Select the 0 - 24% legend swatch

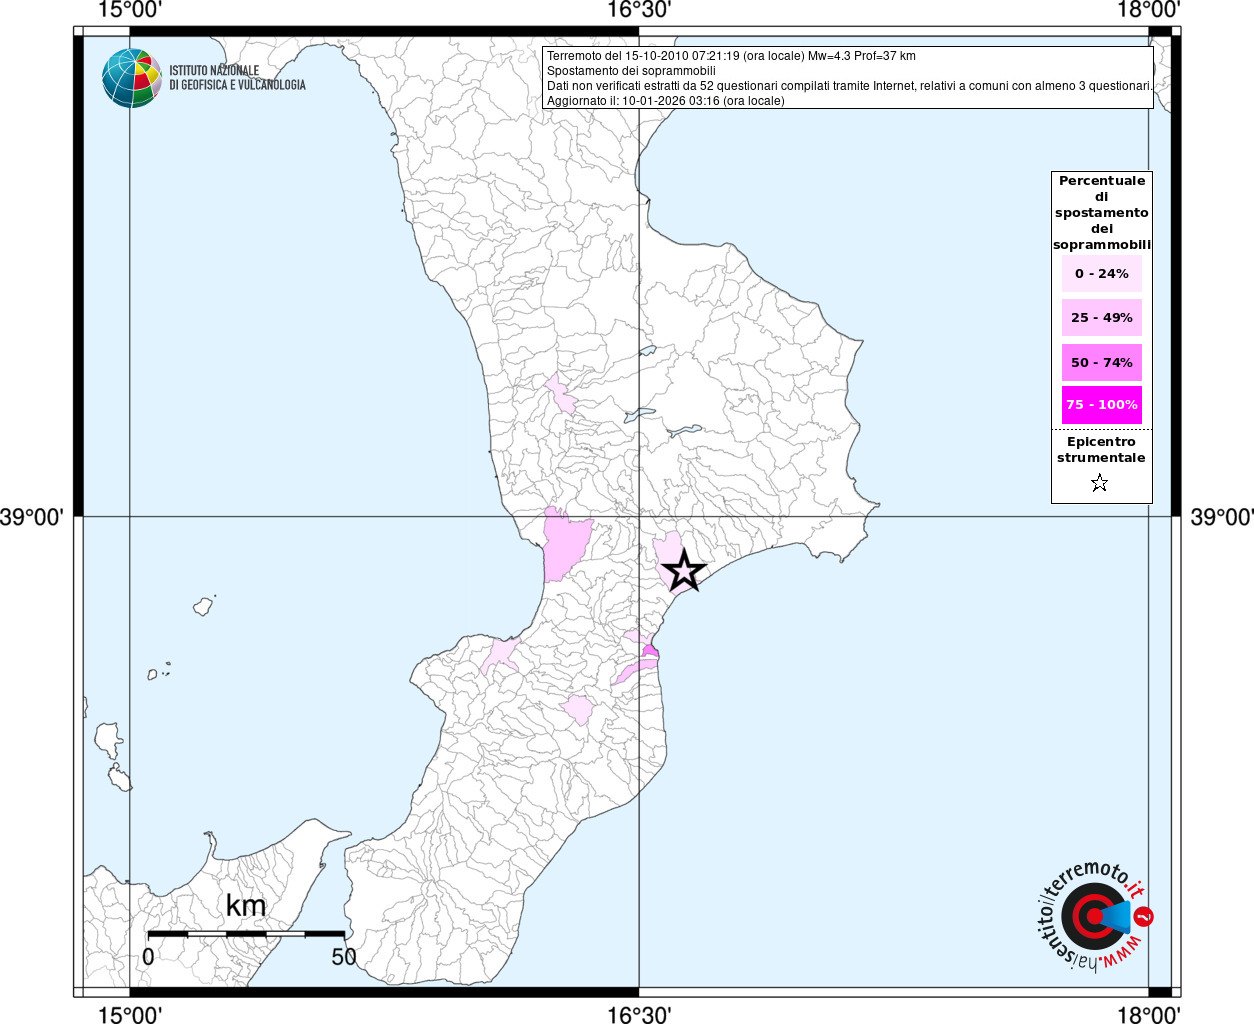1102,273
